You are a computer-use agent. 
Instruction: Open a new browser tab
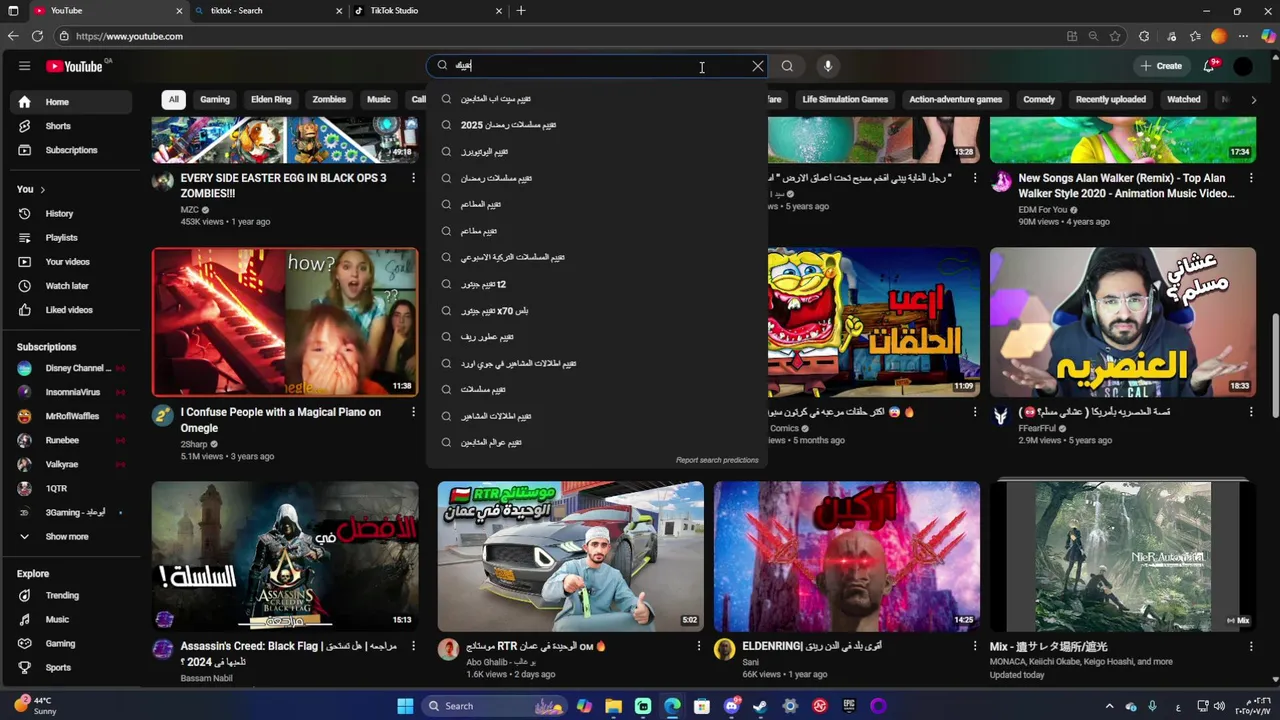(521, 11)
